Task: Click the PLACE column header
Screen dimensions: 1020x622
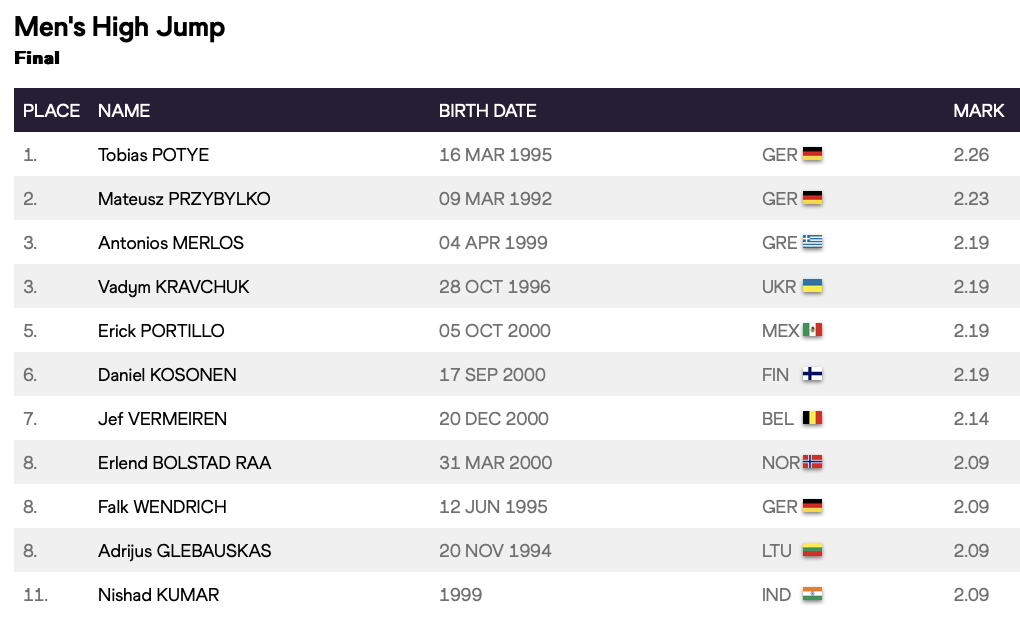Action: pyautogui.click(x=51, y=111)
